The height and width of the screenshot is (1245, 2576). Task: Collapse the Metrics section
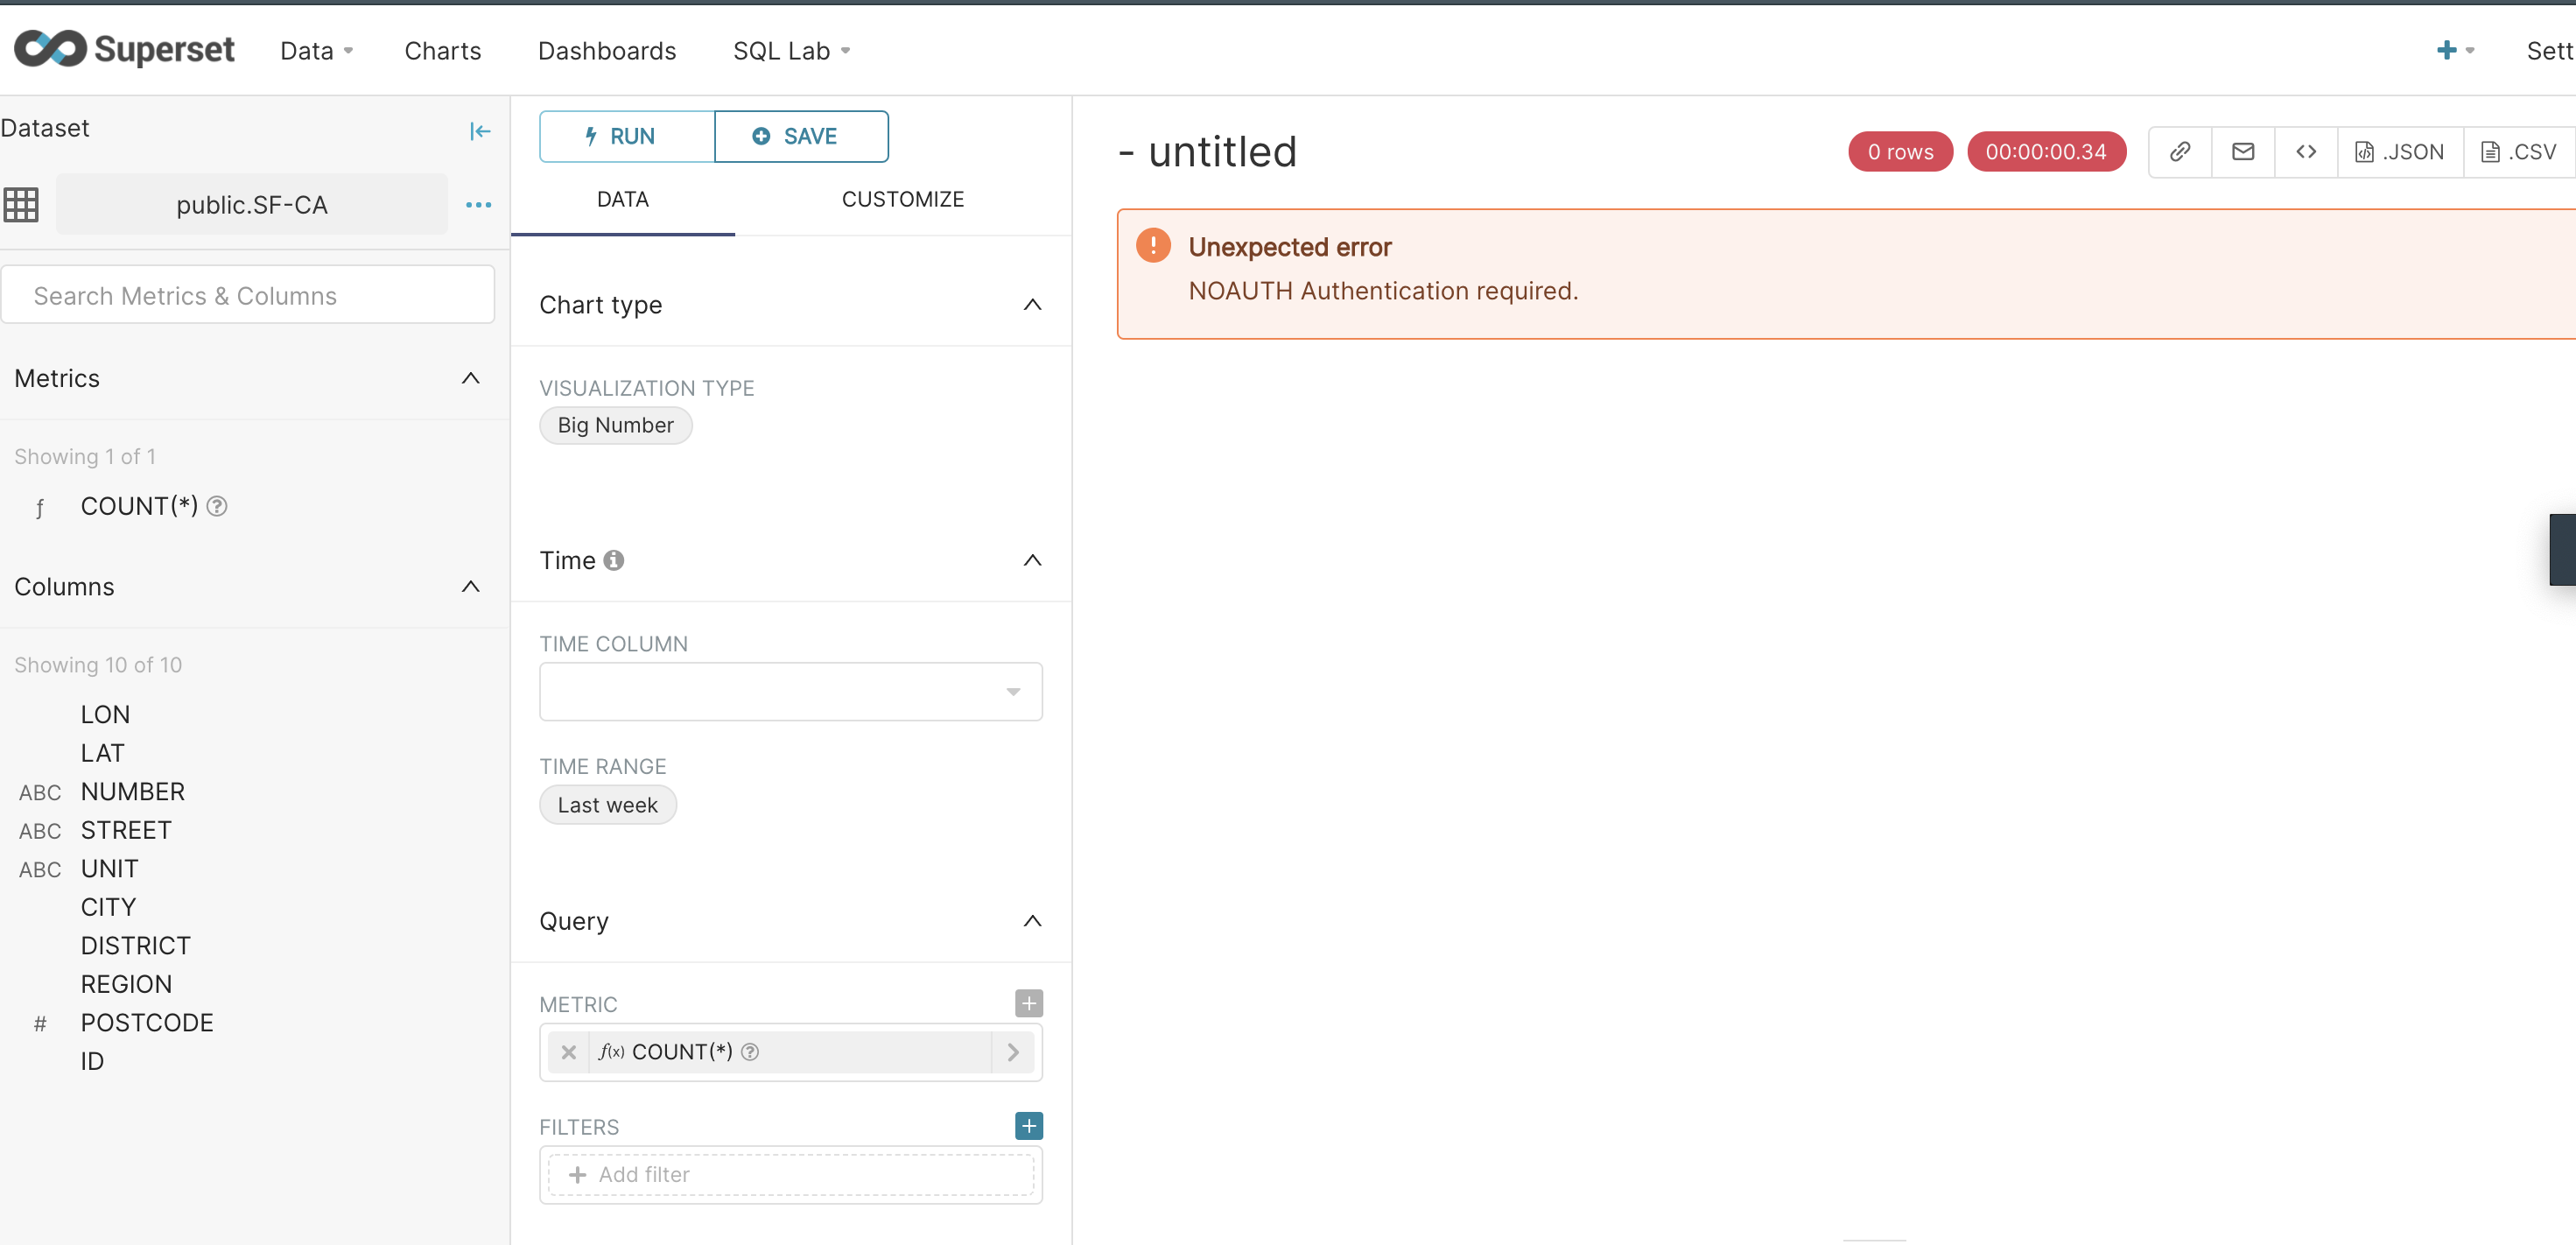pos(470,378)
